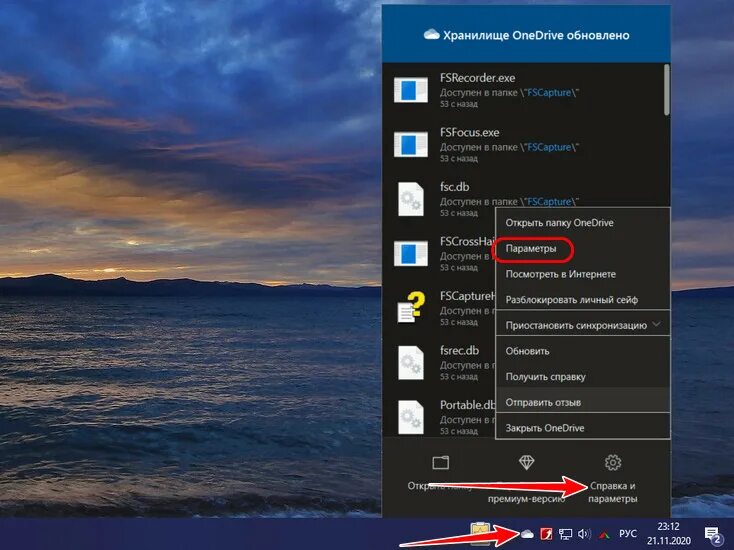Click the red Flash tray icon
The image size is (734, 550).
pyautogui.click(x=546, y=534)
